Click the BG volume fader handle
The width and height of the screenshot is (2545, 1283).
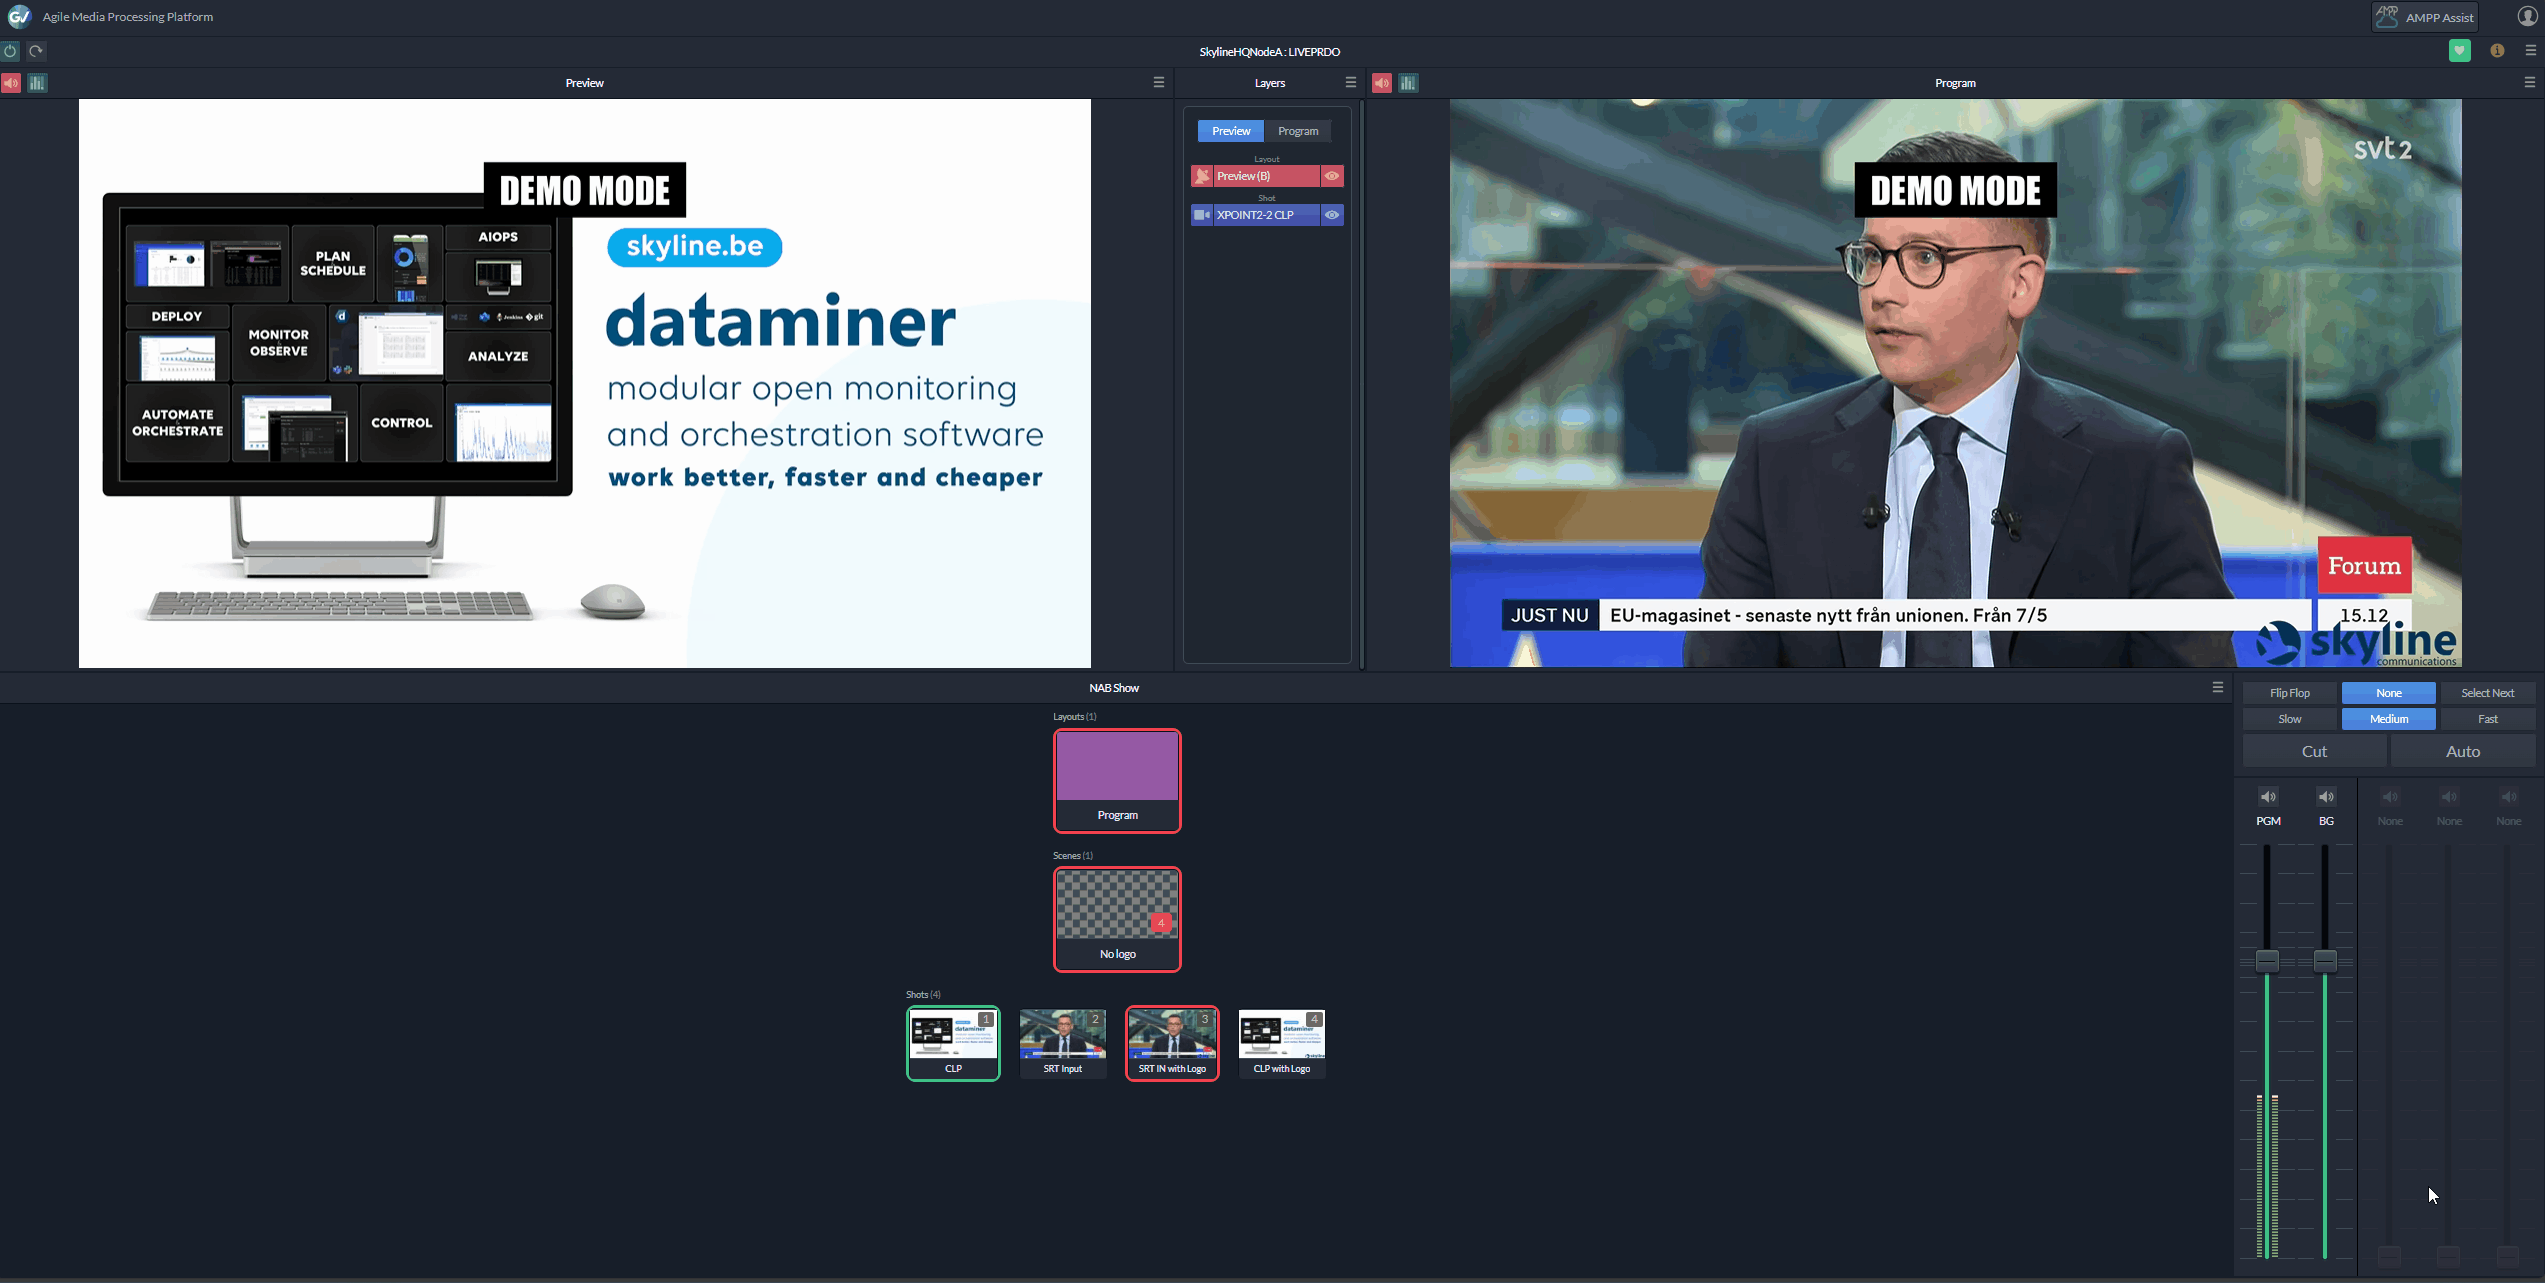2325,961
